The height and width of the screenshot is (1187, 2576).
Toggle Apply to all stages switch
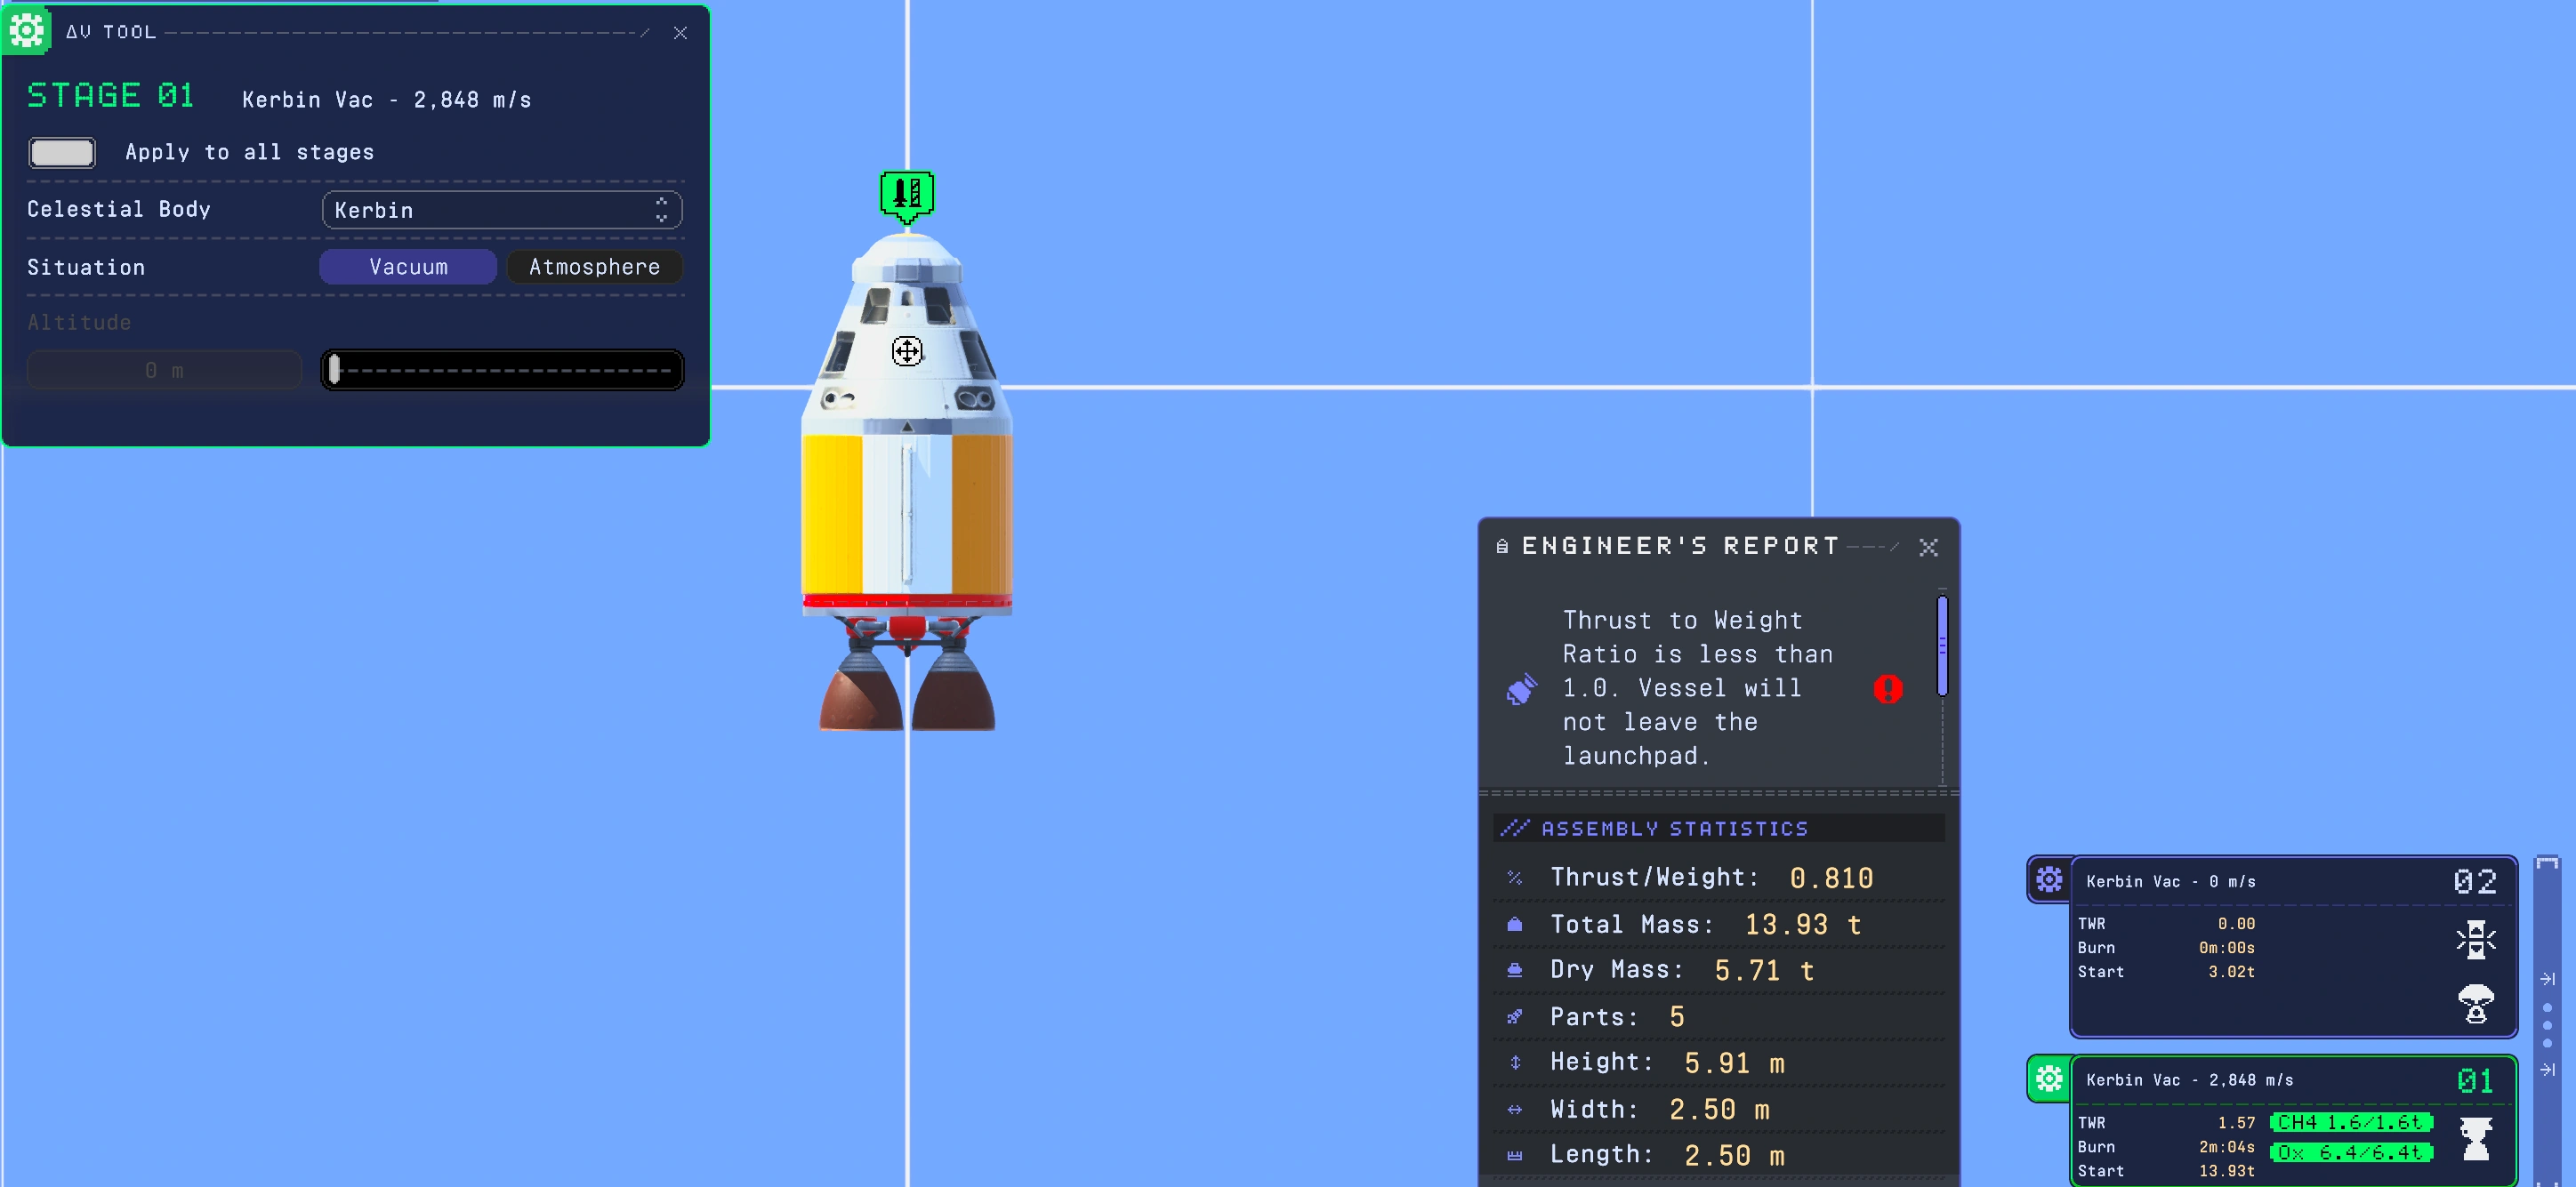tap(62, 152)
